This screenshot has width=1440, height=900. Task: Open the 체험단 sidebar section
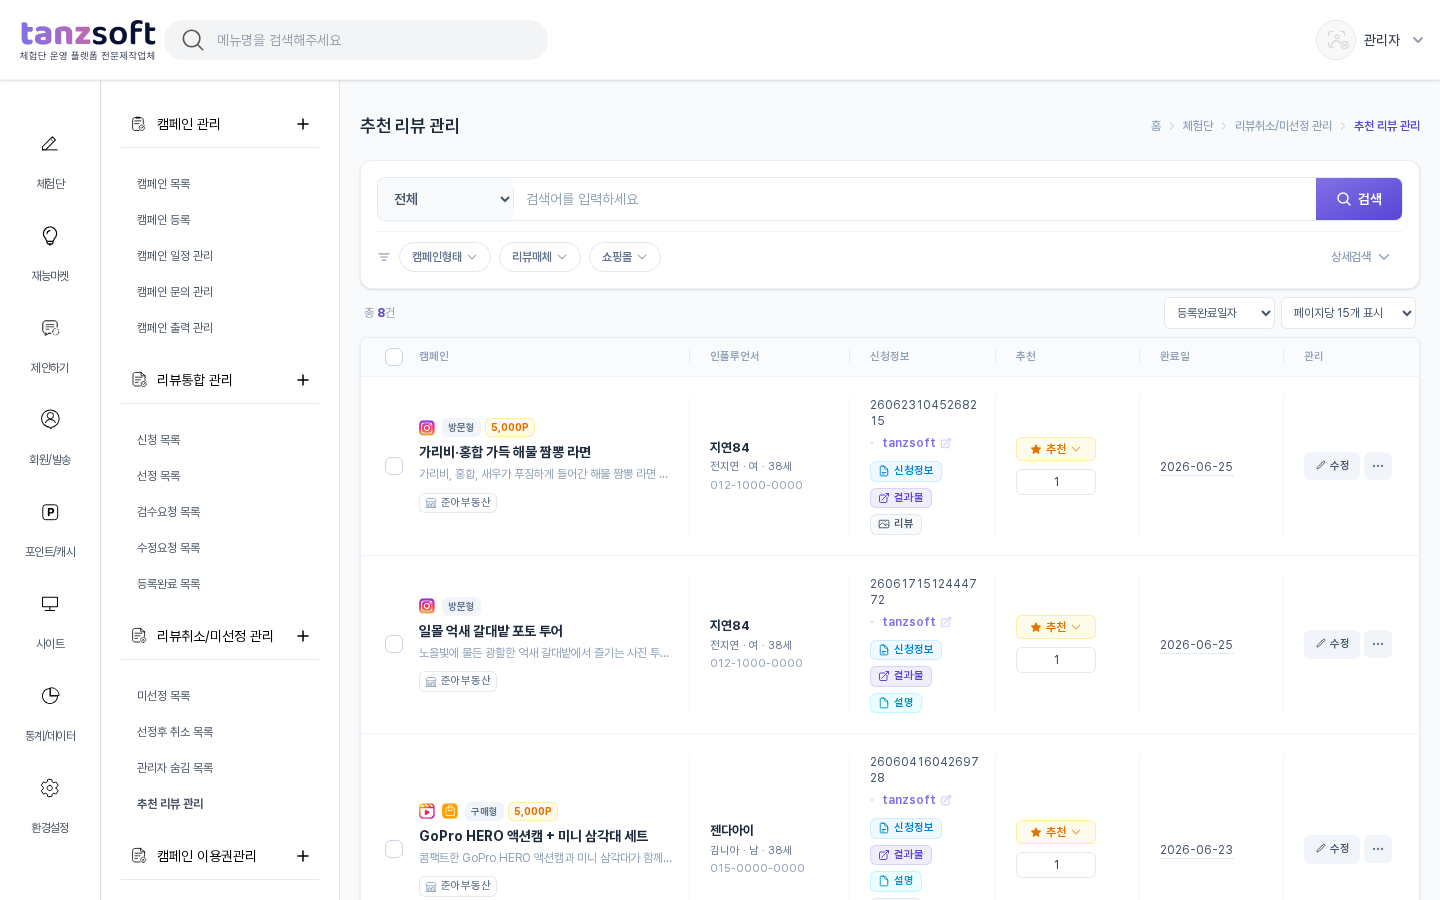click(x=50, y=160)
